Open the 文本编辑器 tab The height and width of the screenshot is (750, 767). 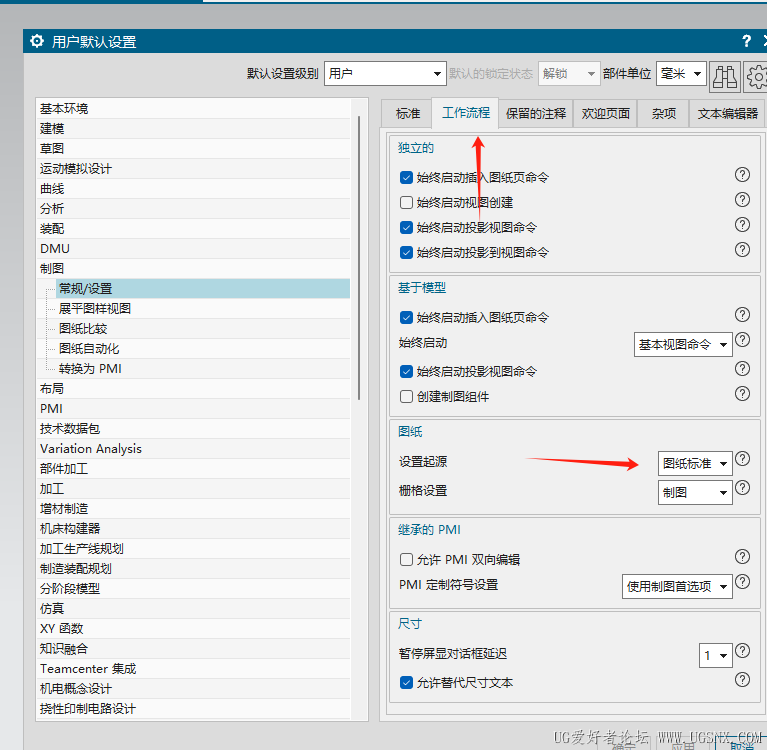[727, 114]
